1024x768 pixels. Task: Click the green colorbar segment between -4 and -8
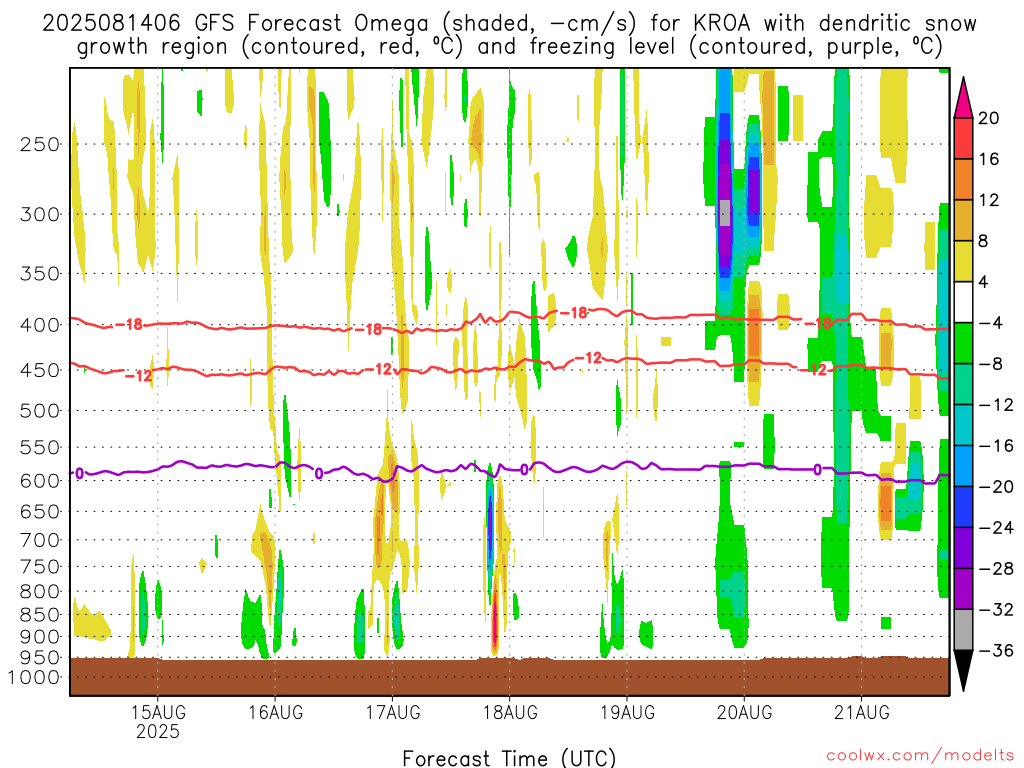963,343
